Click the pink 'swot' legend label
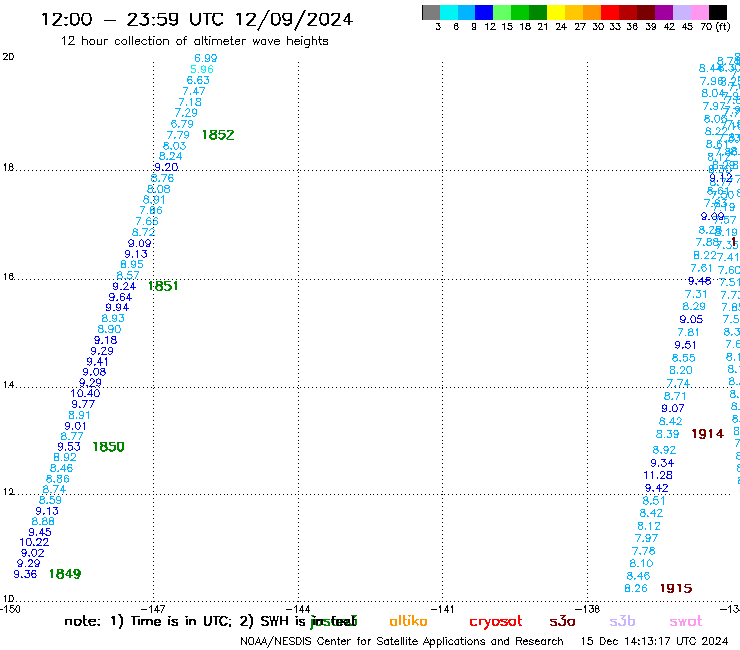This screenshot has width=740, height=650. (x=686, y=622)
